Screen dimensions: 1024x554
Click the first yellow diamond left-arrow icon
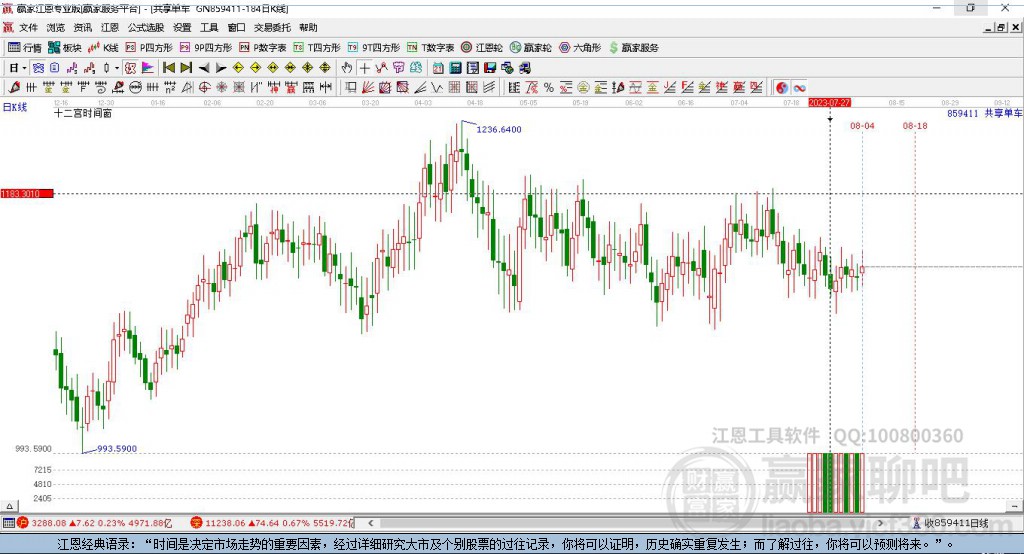[238, 68]
